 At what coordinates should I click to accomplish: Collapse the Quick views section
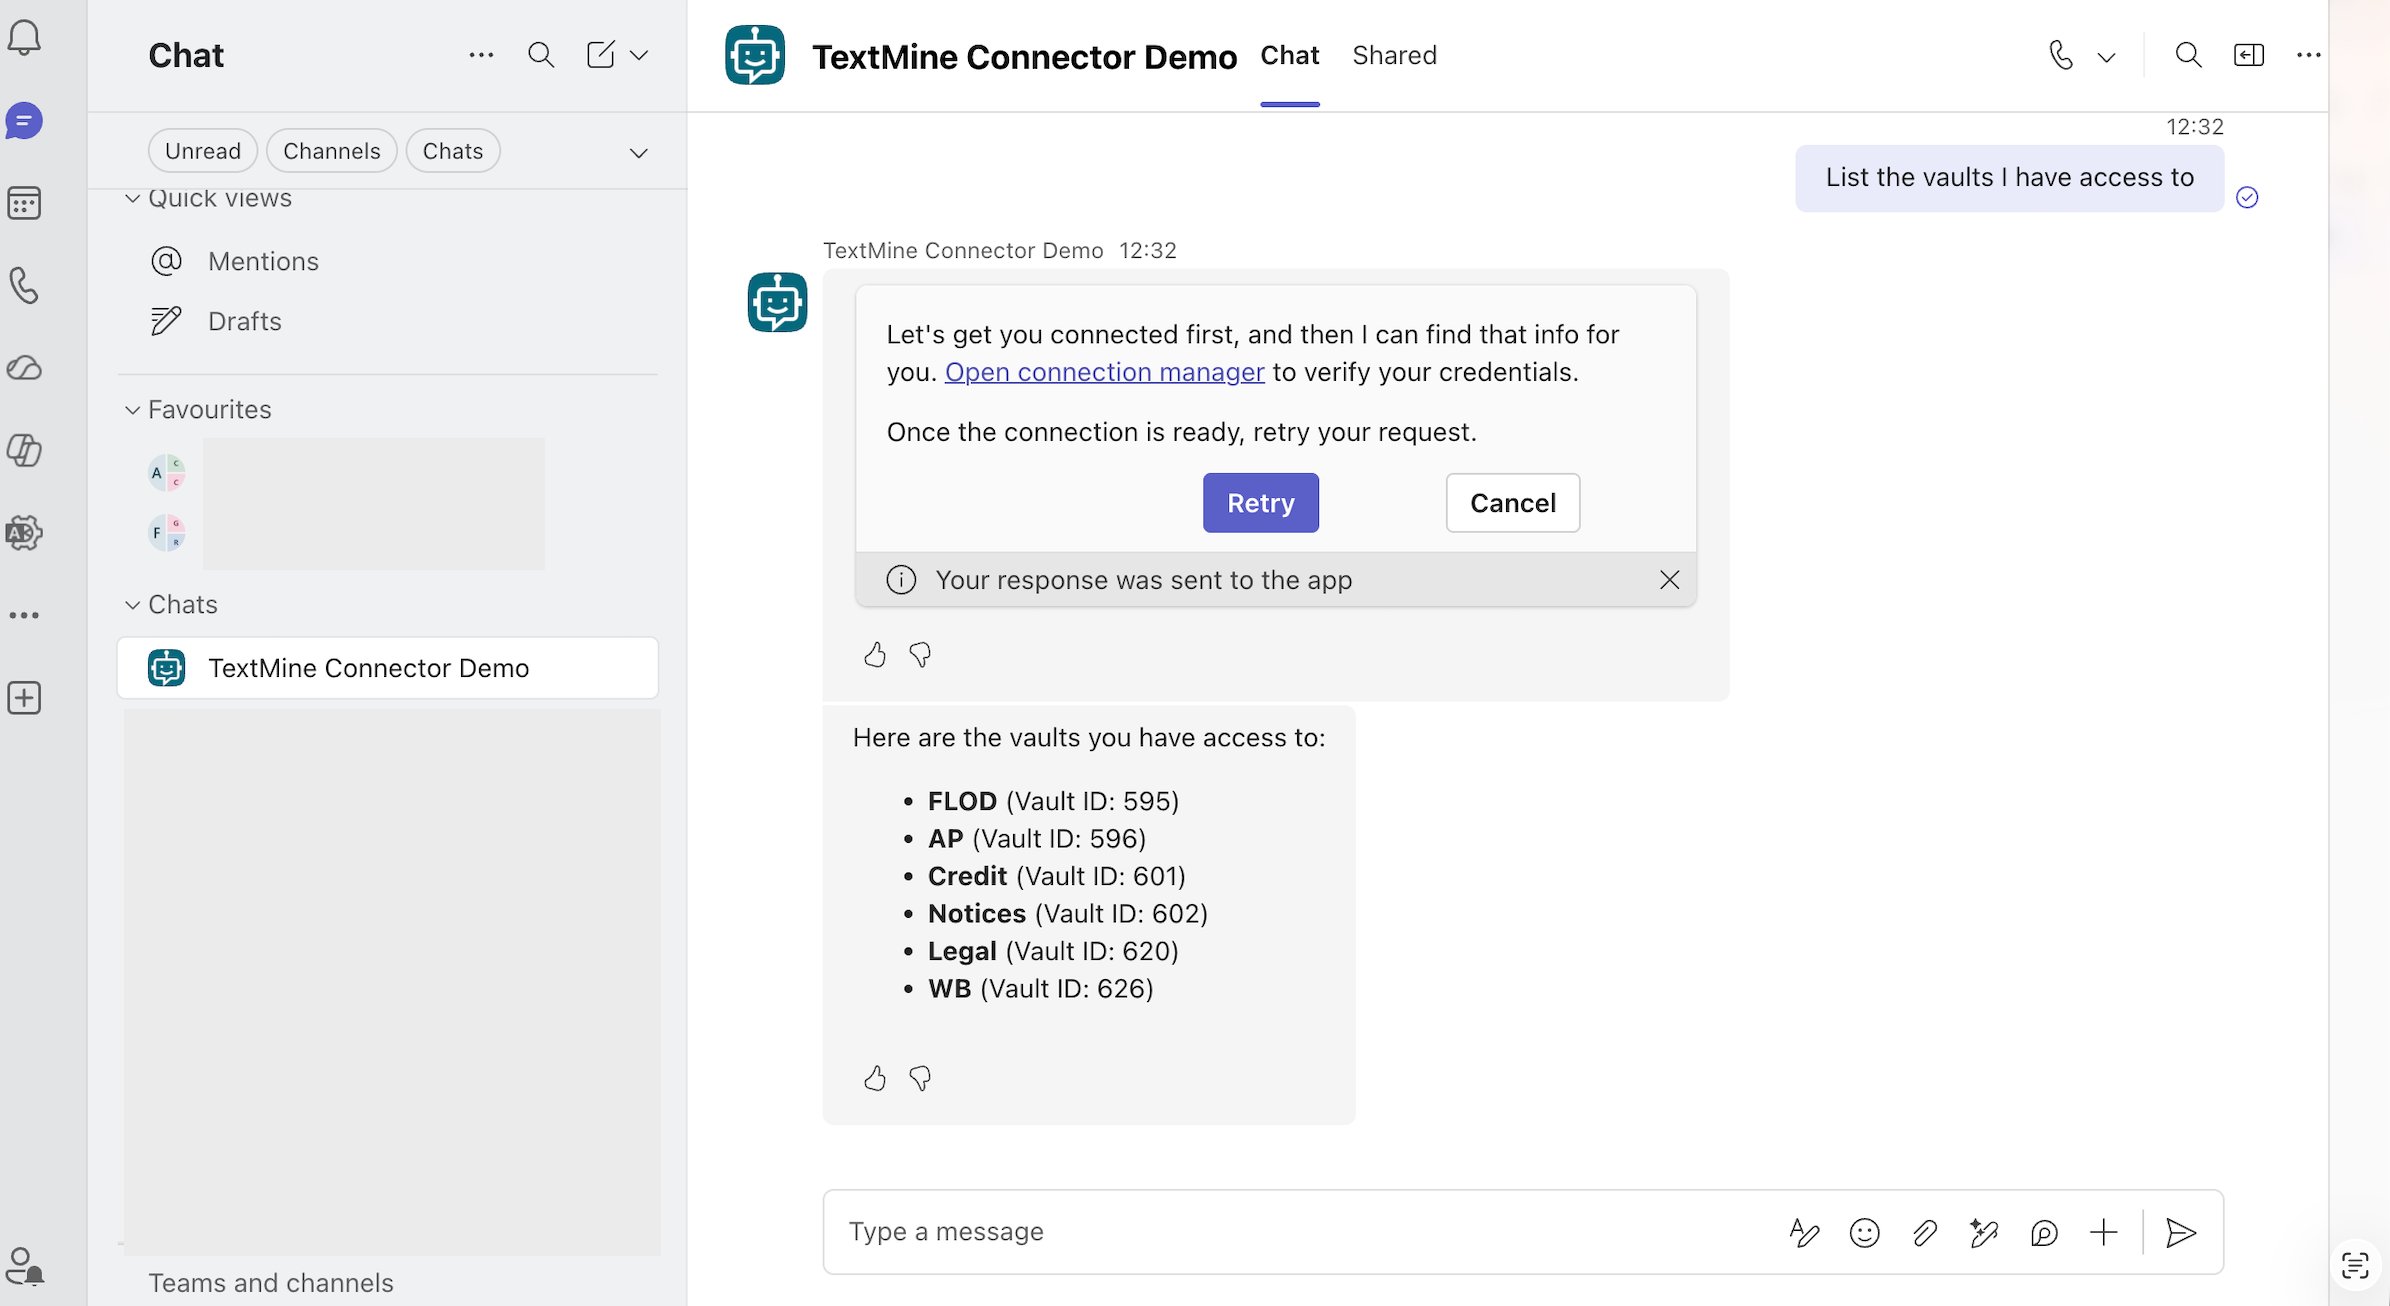tap(132, 198)
